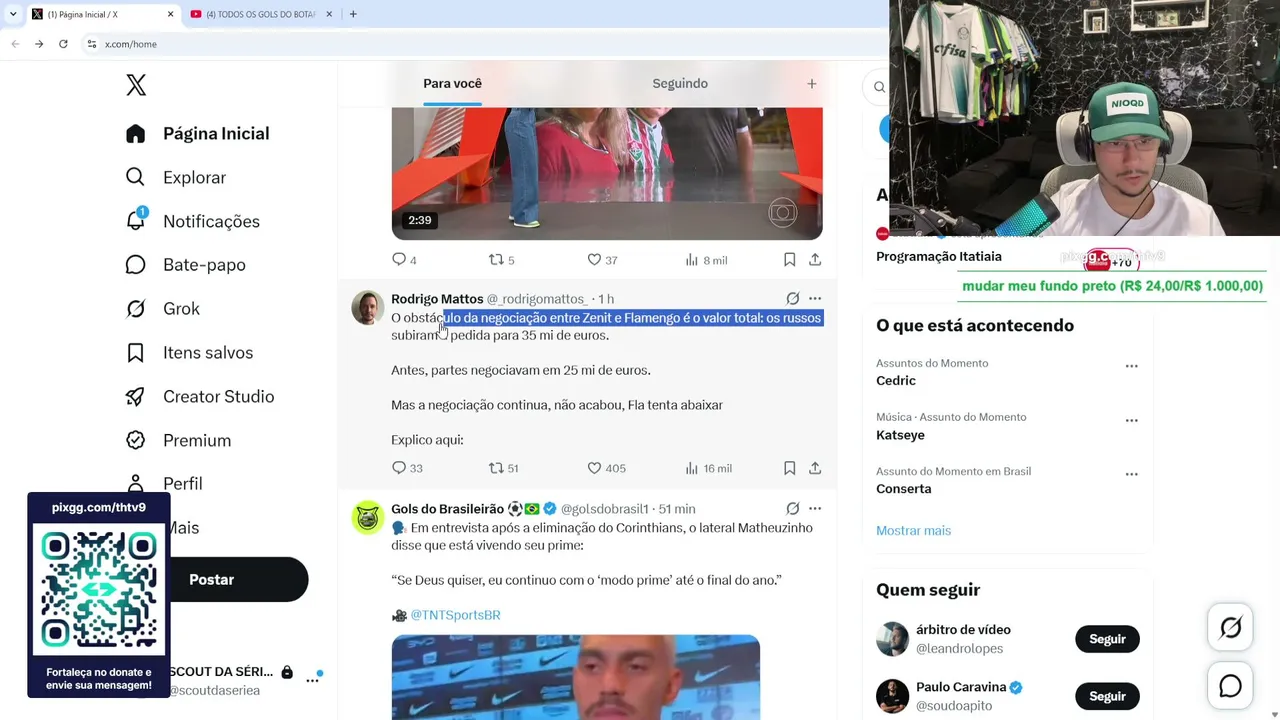Reload the x.com page
The width and height of the screenshot is (1280, 720).
[x=63, y=44]
